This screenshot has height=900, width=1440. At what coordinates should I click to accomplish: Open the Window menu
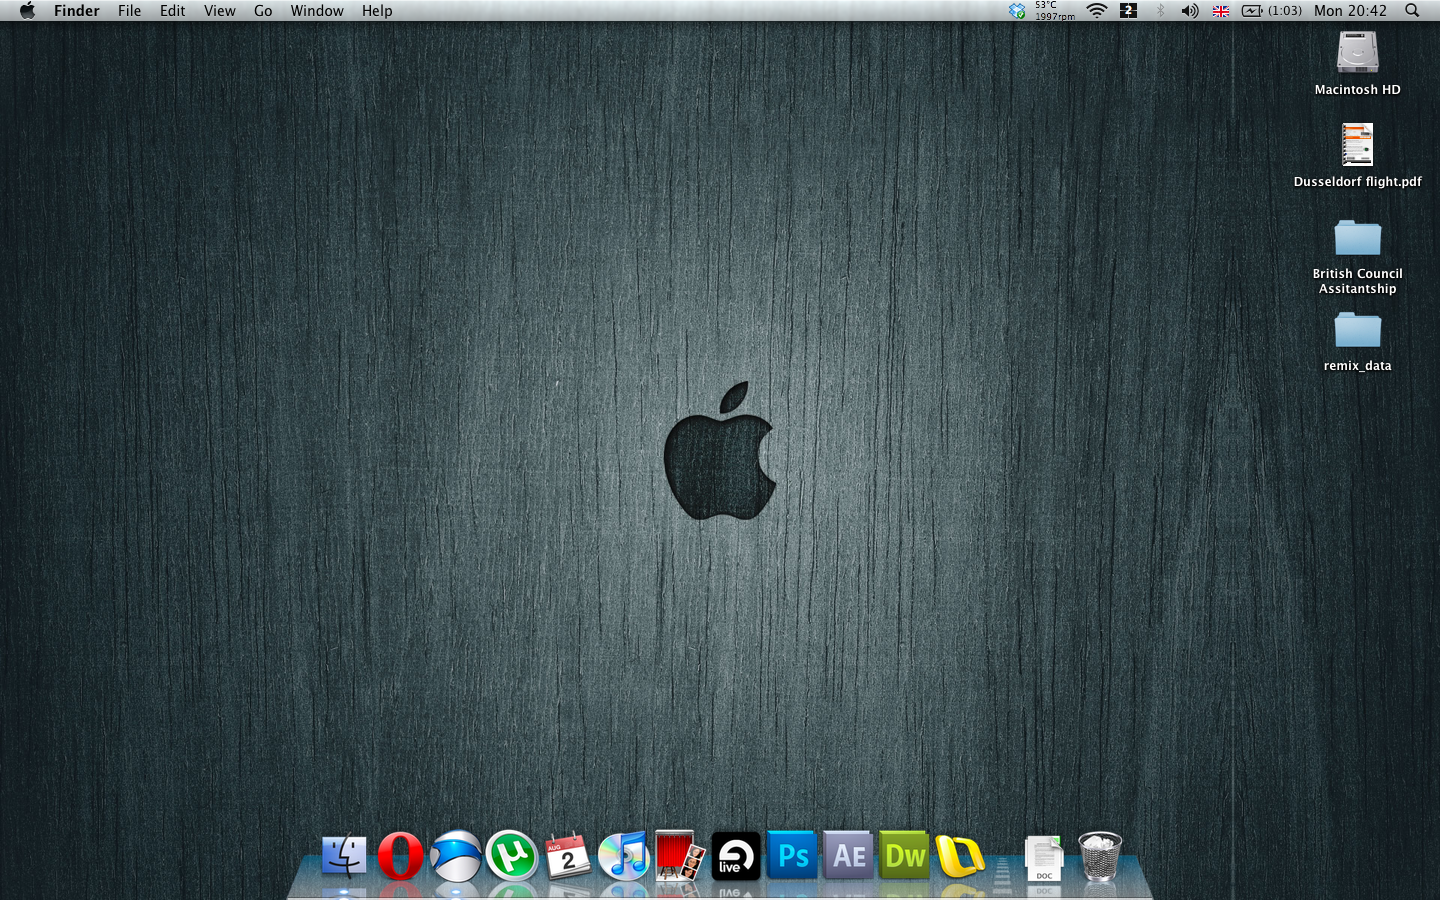[317, 11]
